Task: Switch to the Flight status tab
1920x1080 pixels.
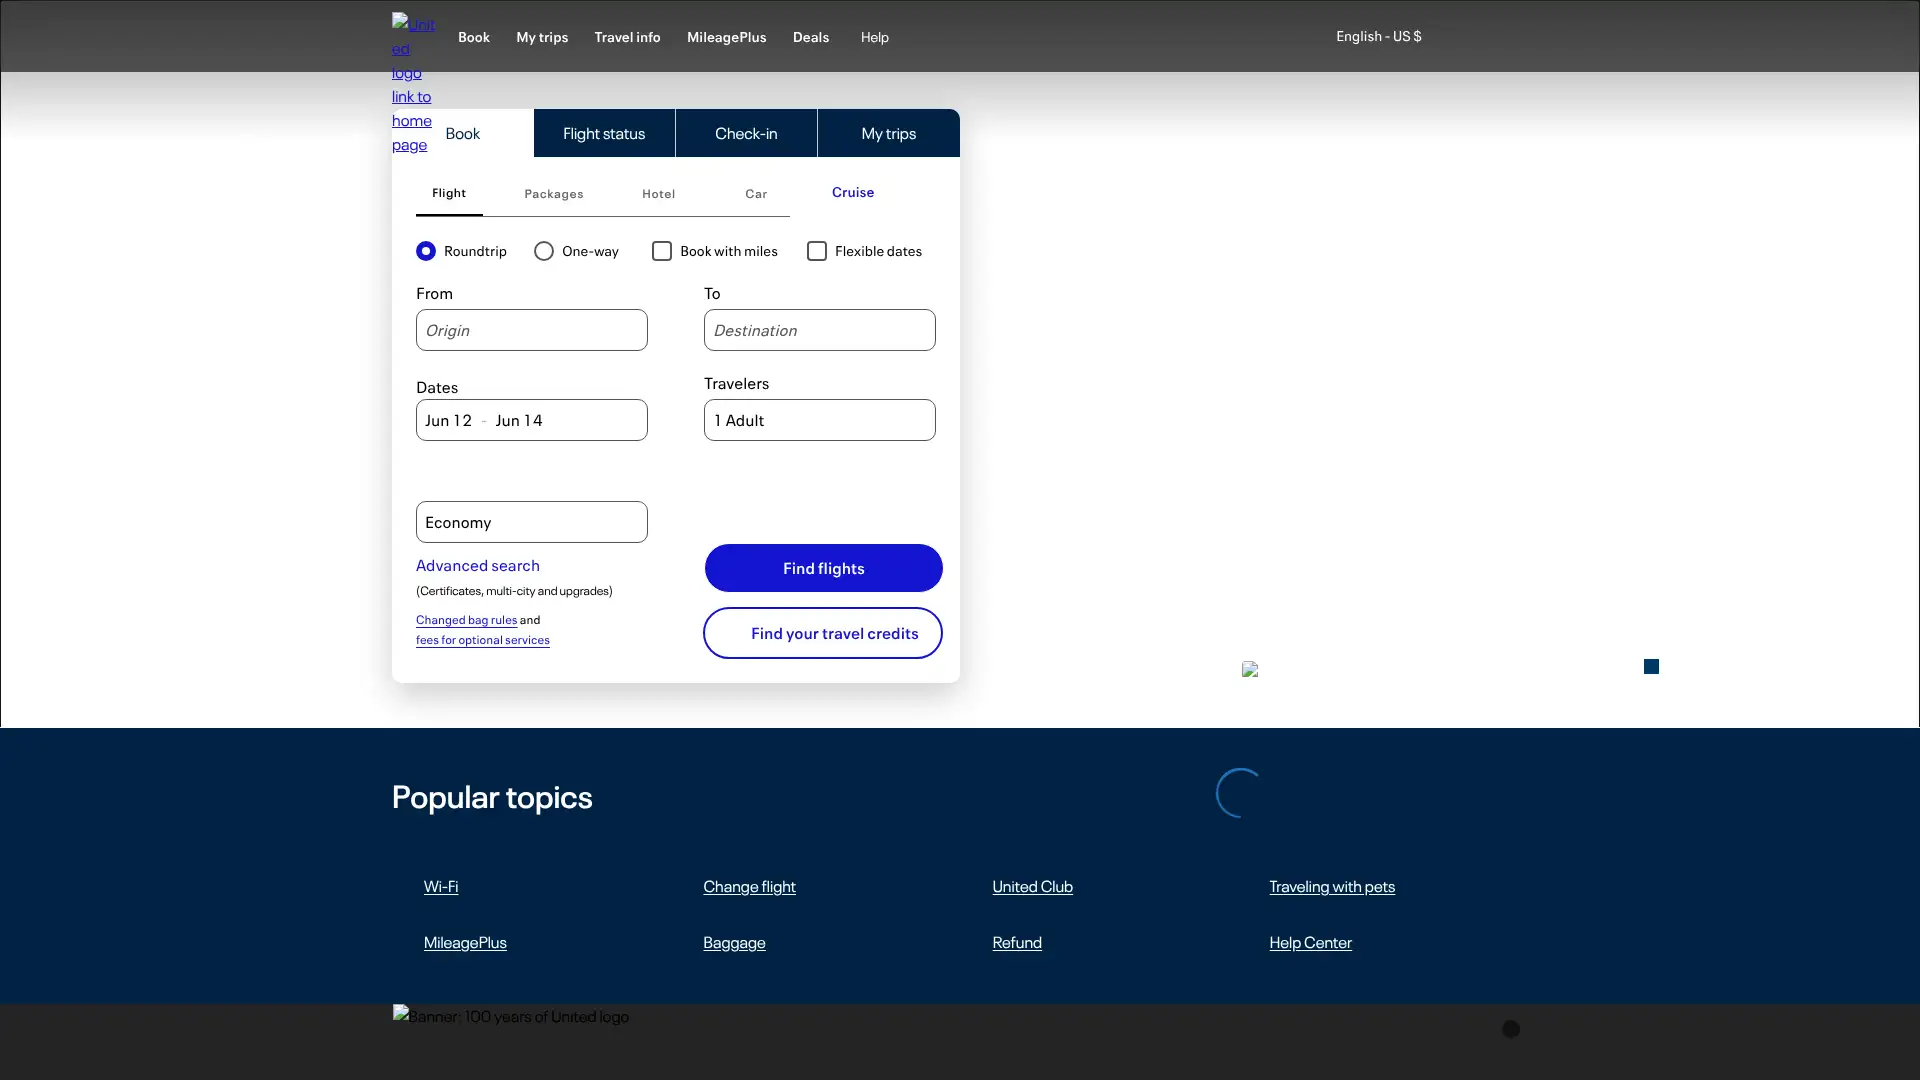Action: click(604, 133)
